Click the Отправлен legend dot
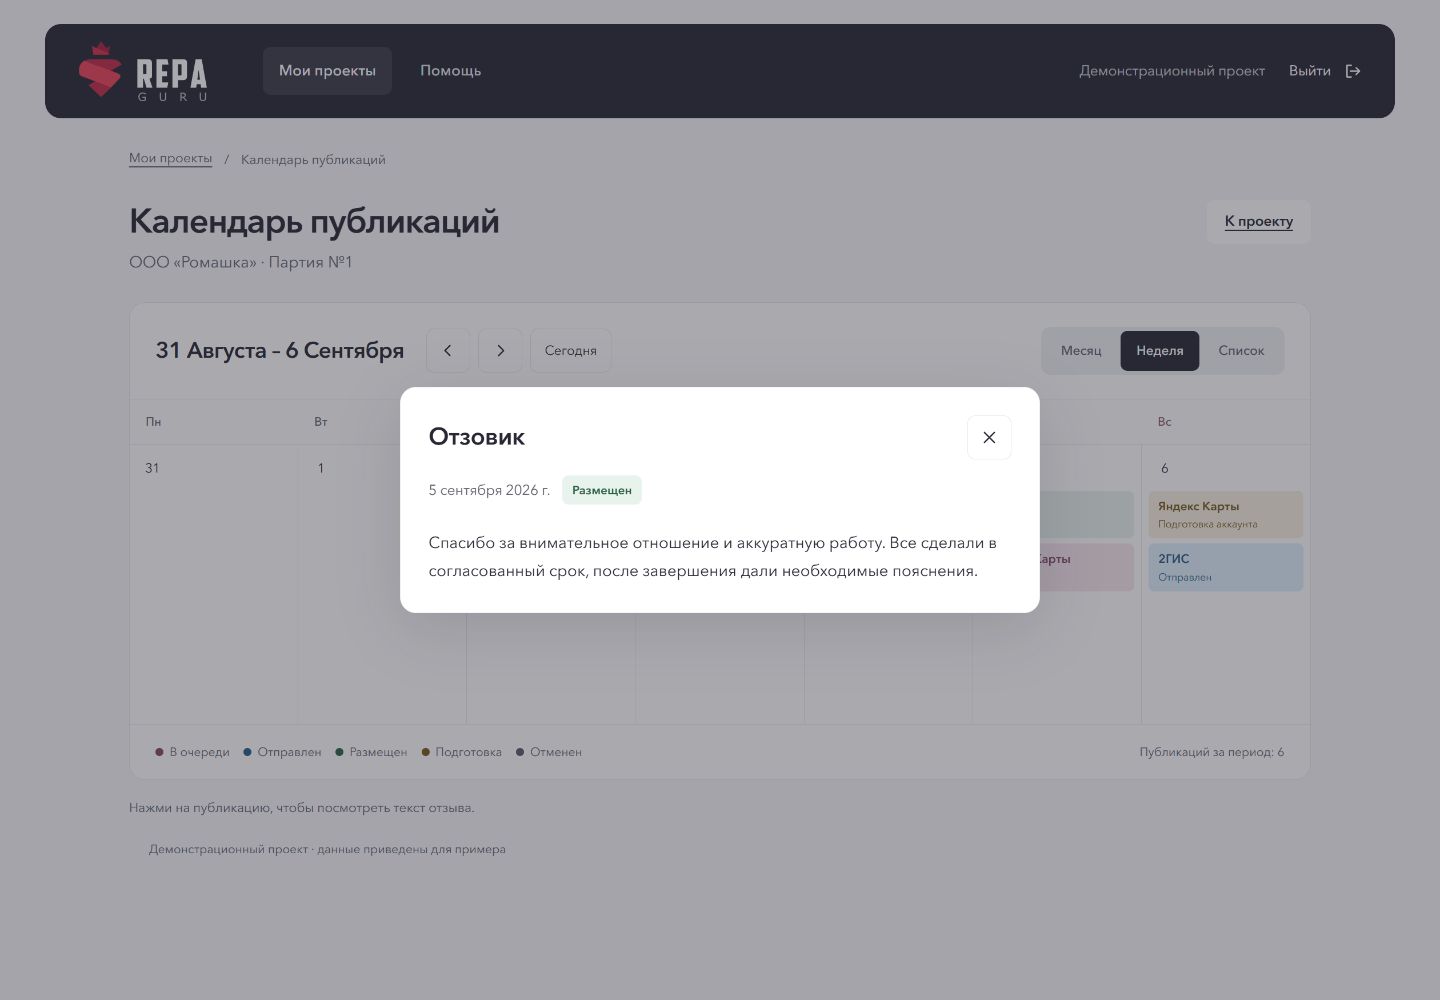The height and width of the screenshot is (1000, 1440). 247,752
